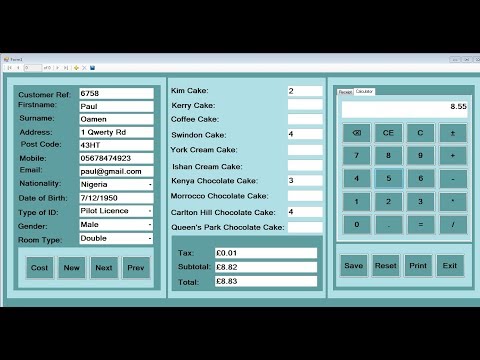480x360 pixels.
Task: Expand the Room Type dropdown
Action: click(x=150, y=238)
